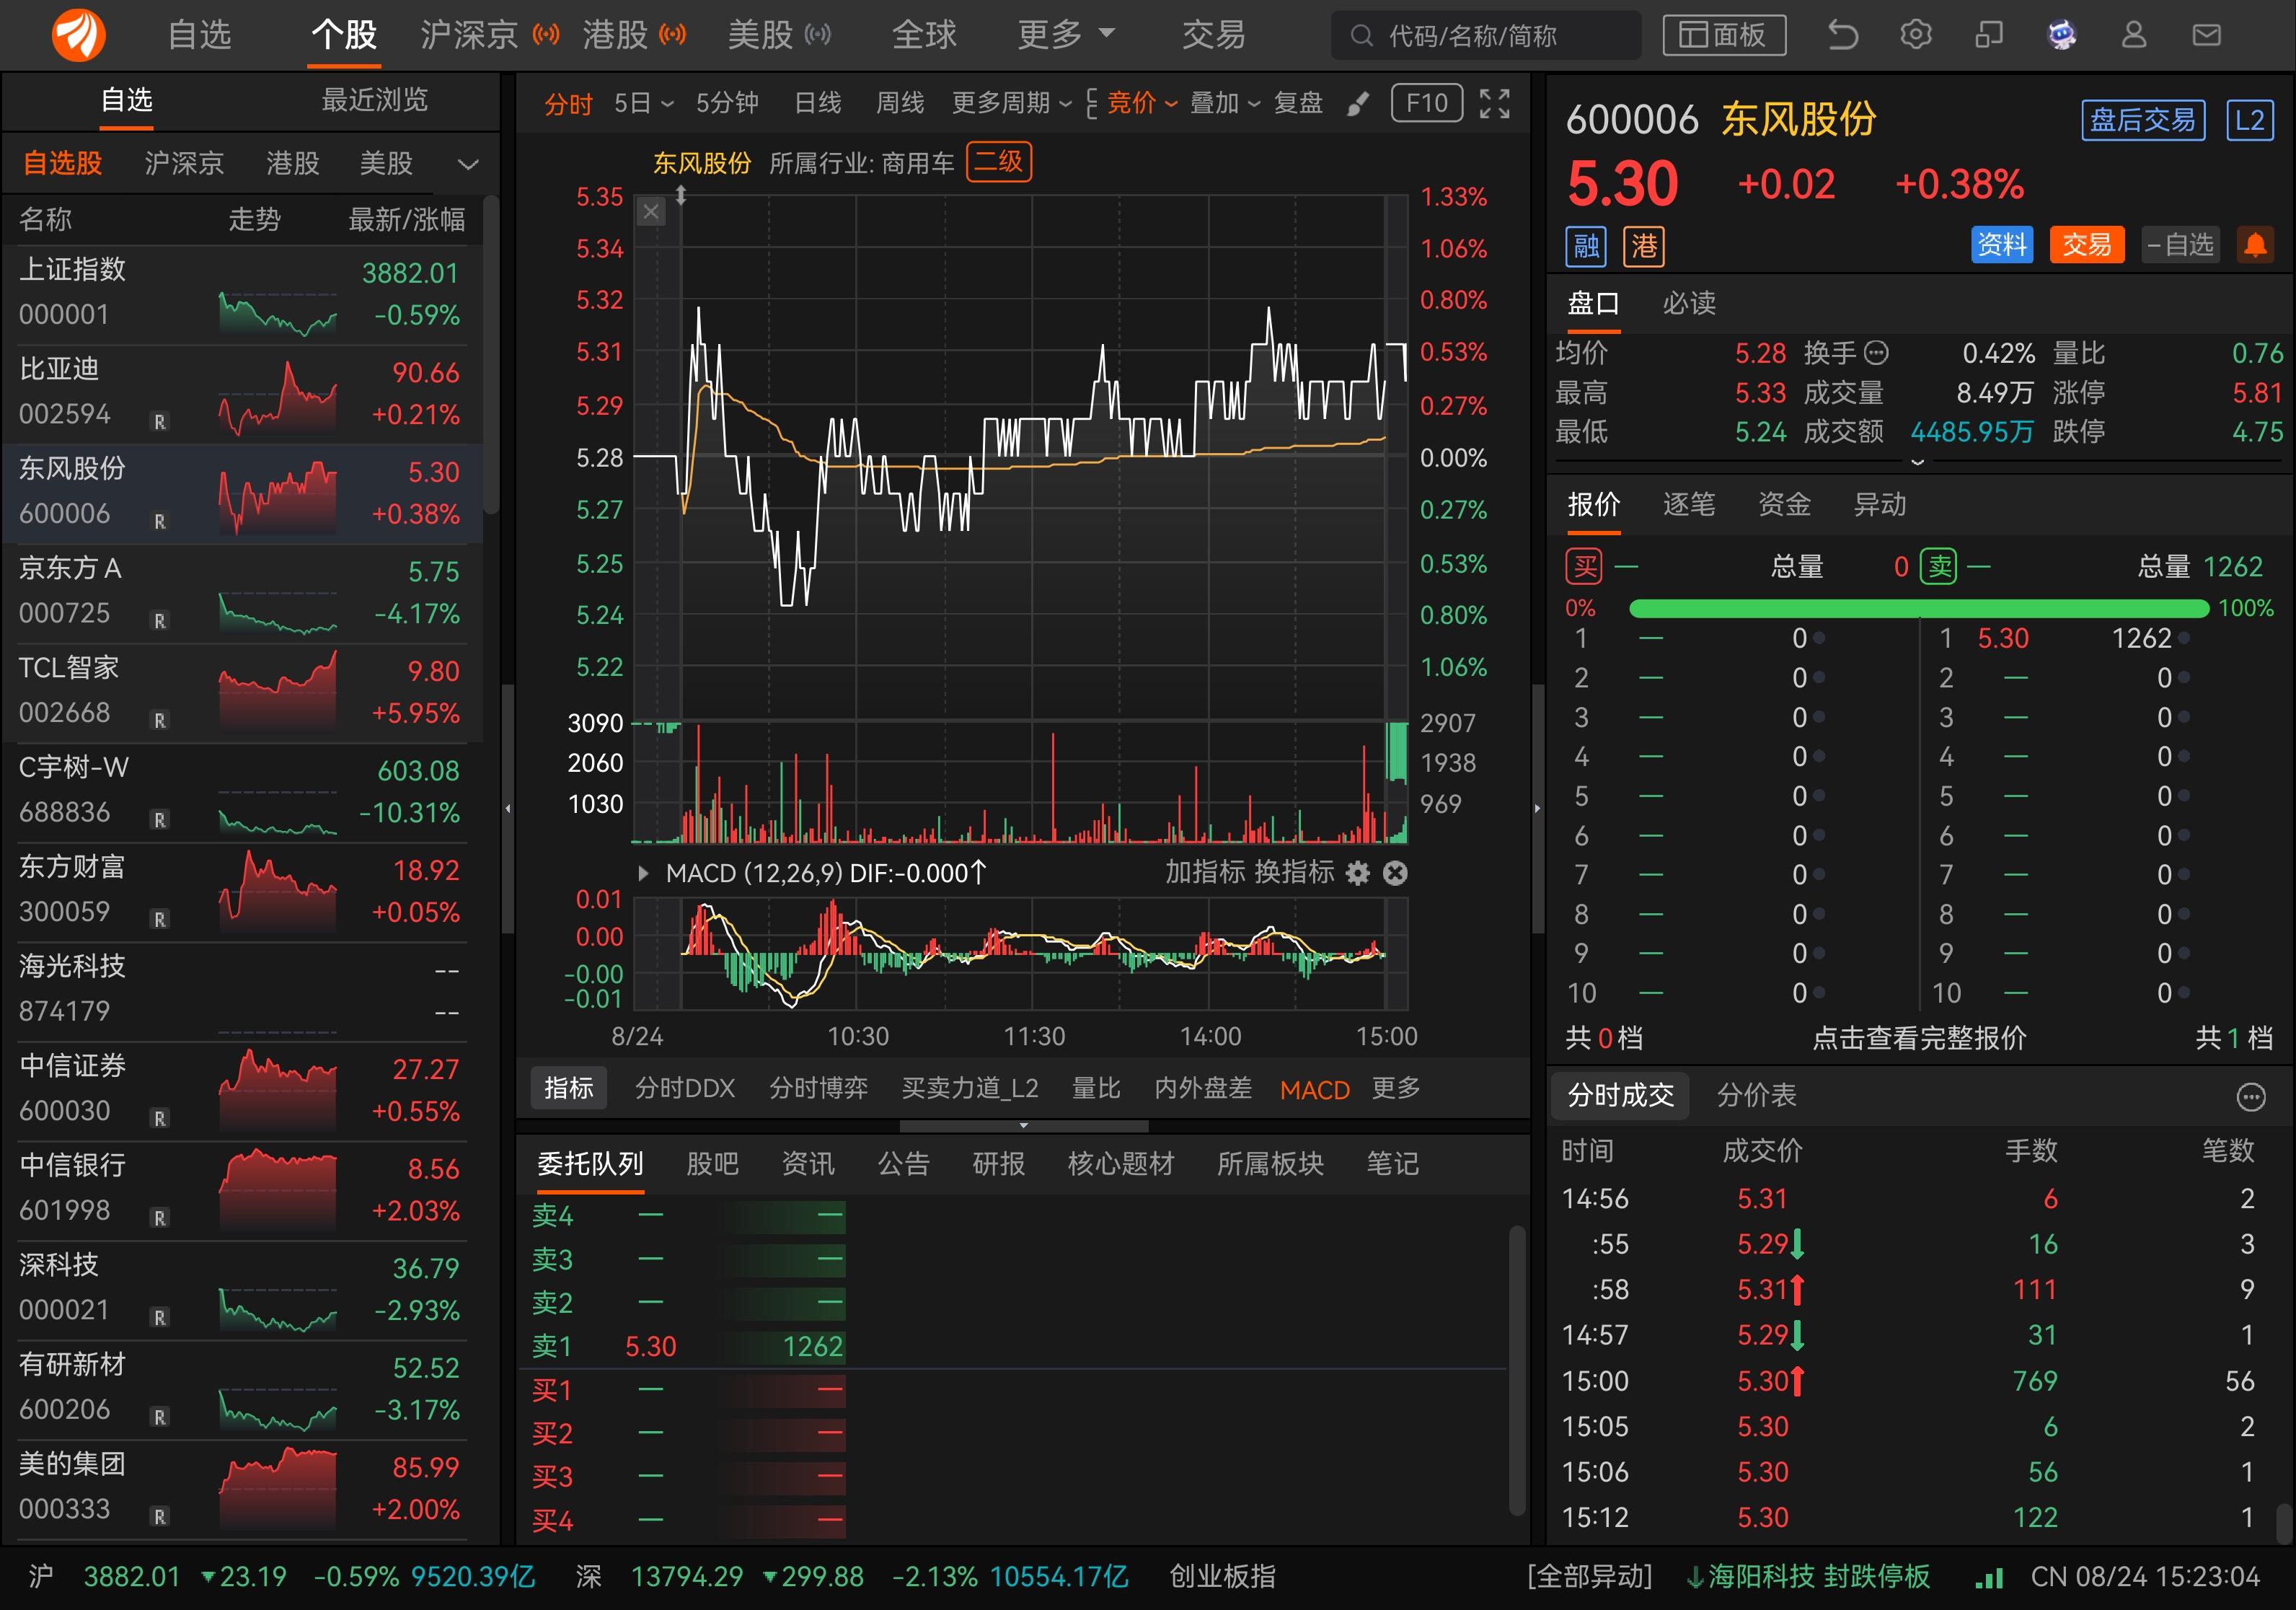This screenshot has width=2296, height=1610.
Task: Open the more options icon for 分时成交
Action: point(2250,1097)
